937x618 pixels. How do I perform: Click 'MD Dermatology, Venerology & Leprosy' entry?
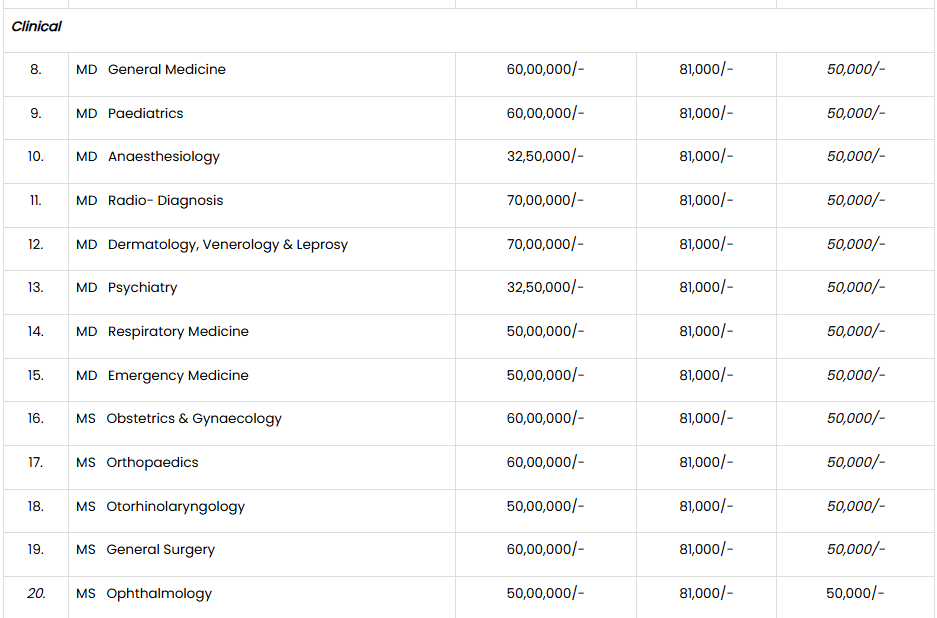tap(212, 245)
